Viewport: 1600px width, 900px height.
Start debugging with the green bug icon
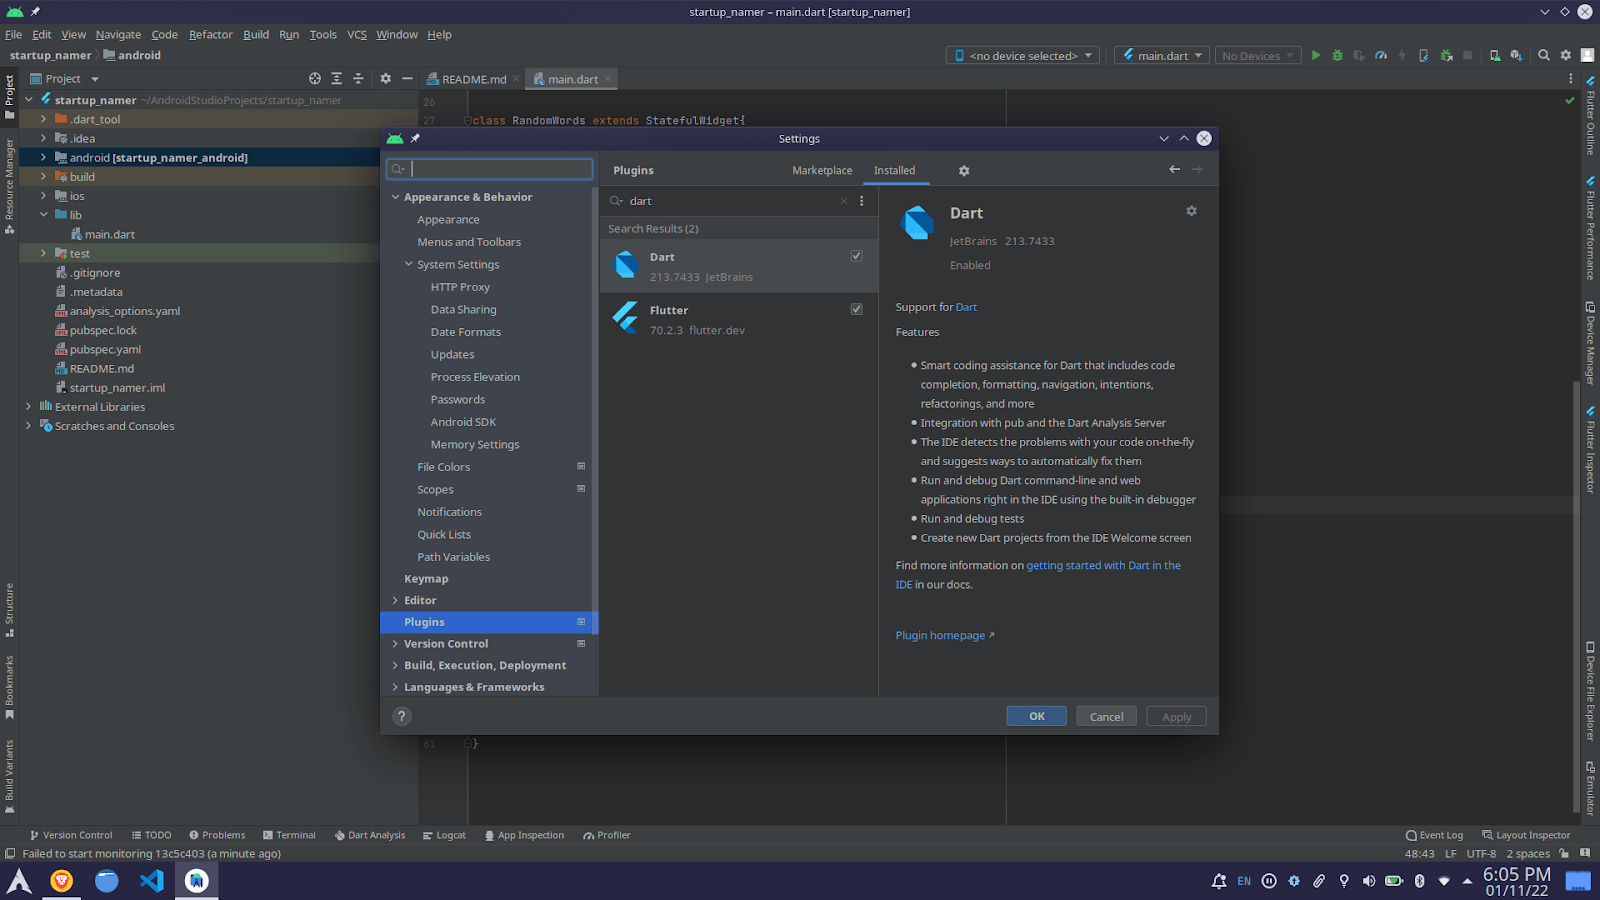point(1337,55)
